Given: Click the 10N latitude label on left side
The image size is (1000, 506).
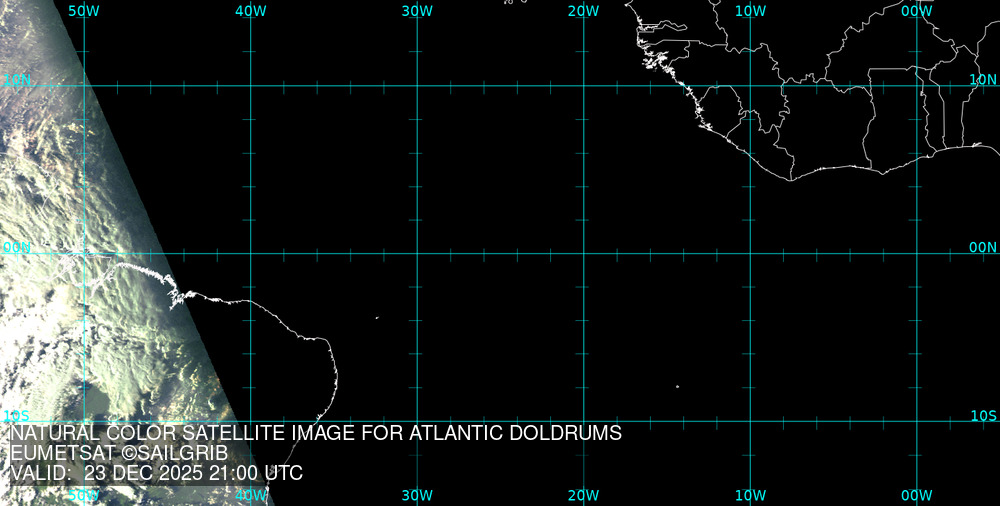Looking at the screenshot, I should coord(17,79).
